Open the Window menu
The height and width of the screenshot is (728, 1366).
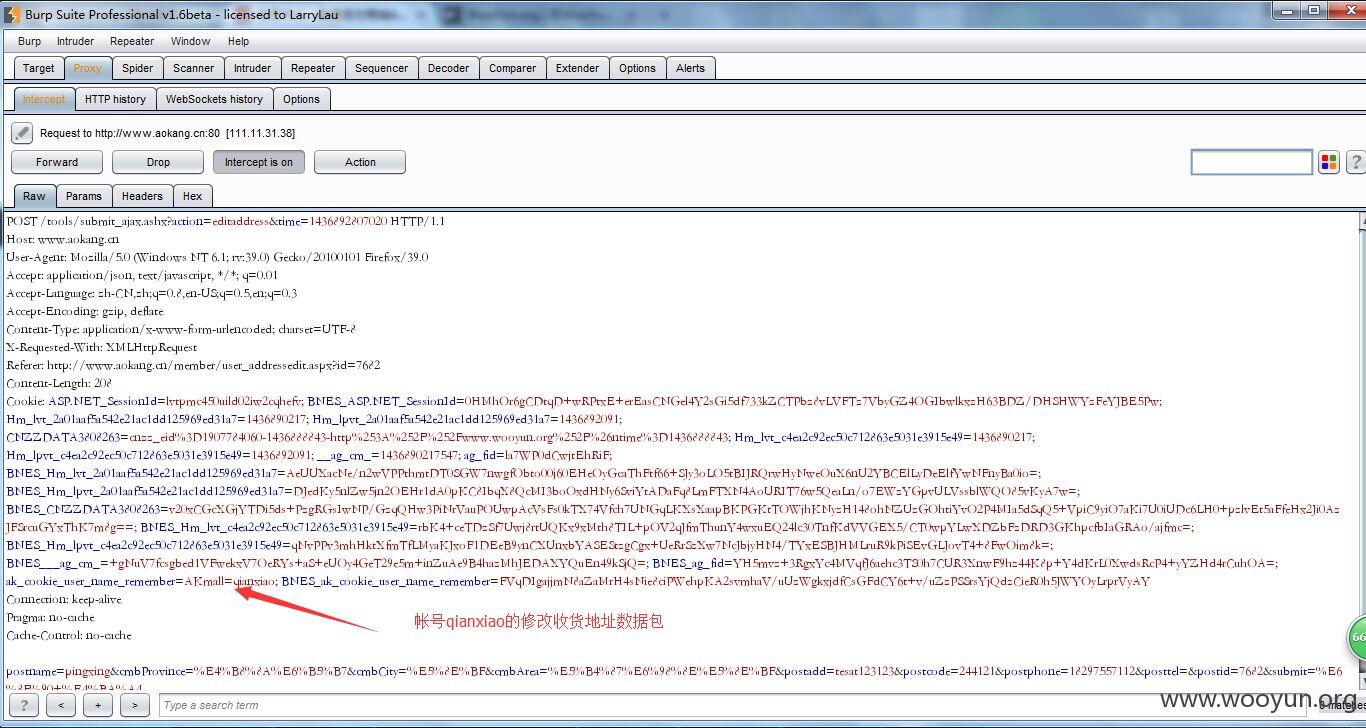pyautogui.click(x=190, y=41)
